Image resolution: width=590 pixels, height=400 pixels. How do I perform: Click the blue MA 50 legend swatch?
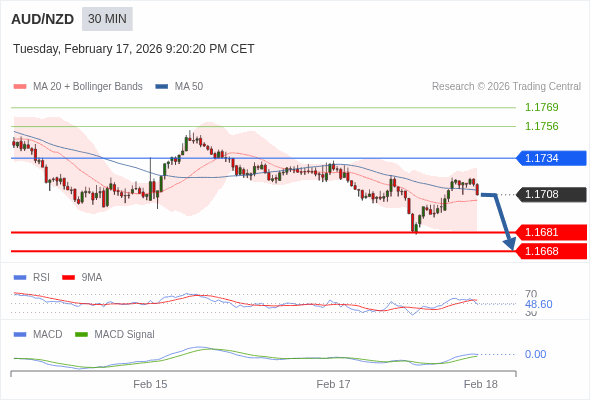coord(161,87)
